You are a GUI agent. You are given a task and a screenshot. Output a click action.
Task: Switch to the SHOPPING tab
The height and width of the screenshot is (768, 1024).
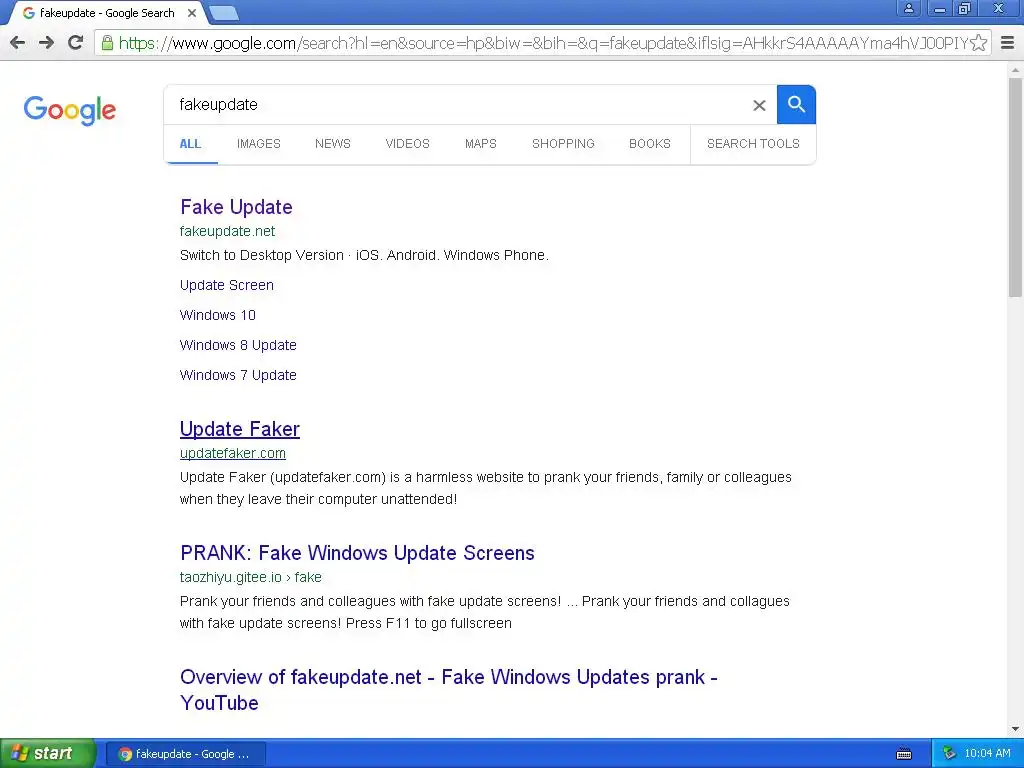coord(563,144)
